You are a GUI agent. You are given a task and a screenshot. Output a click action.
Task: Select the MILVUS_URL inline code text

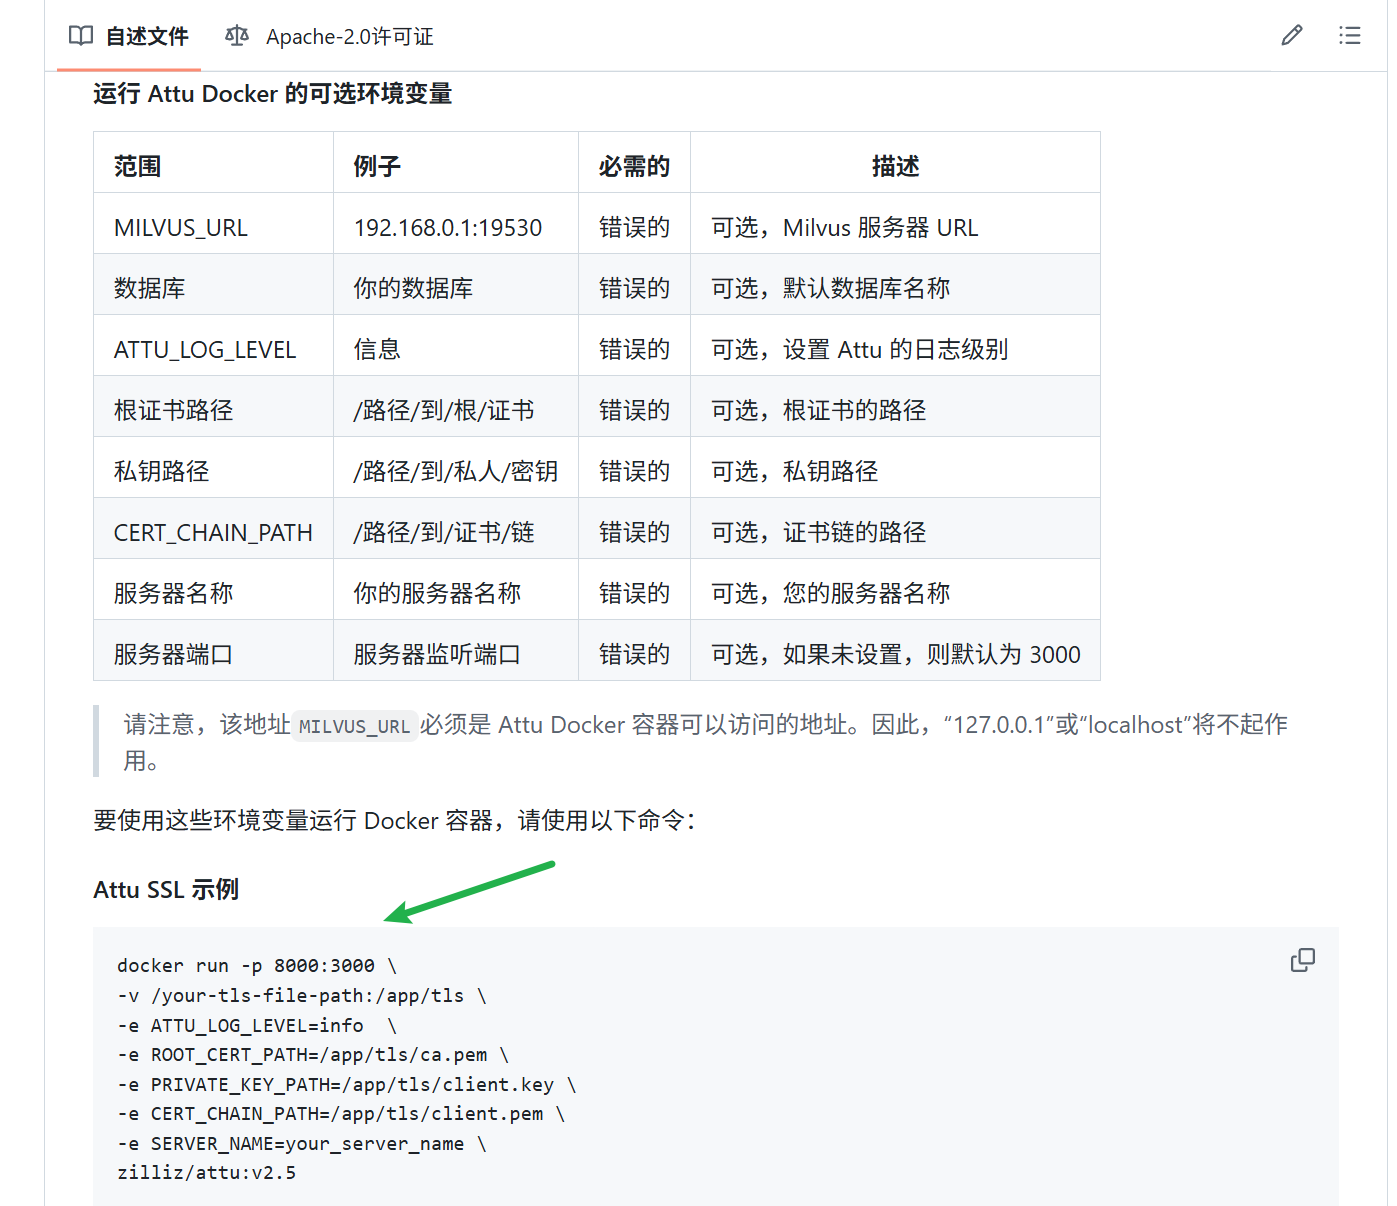[x=355, y=726]
